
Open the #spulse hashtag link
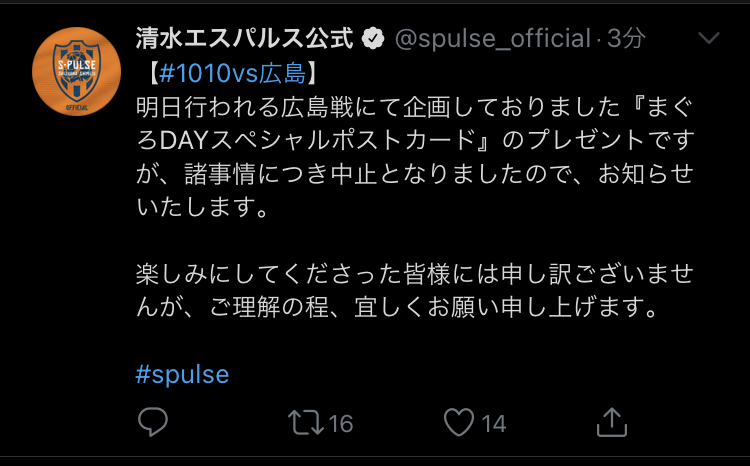point(182,374)
